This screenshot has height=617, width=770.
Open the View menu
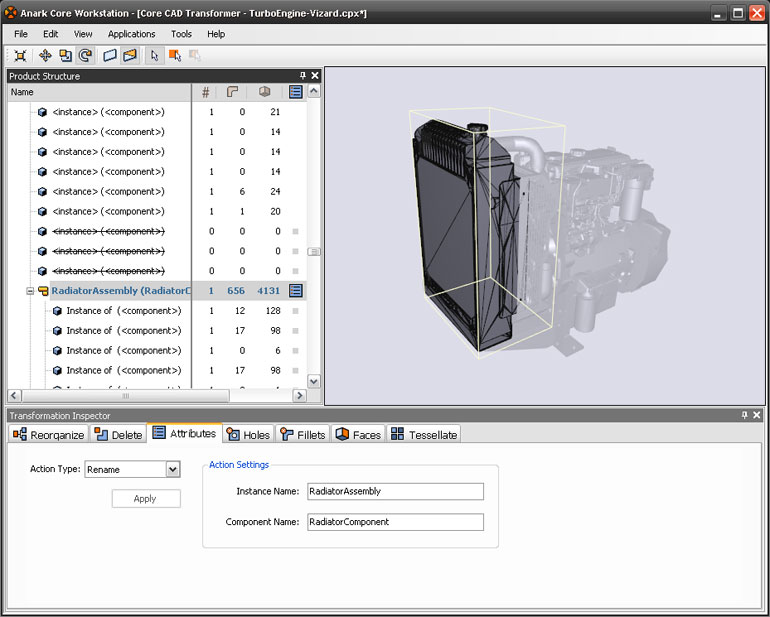[x=83, y=34]
